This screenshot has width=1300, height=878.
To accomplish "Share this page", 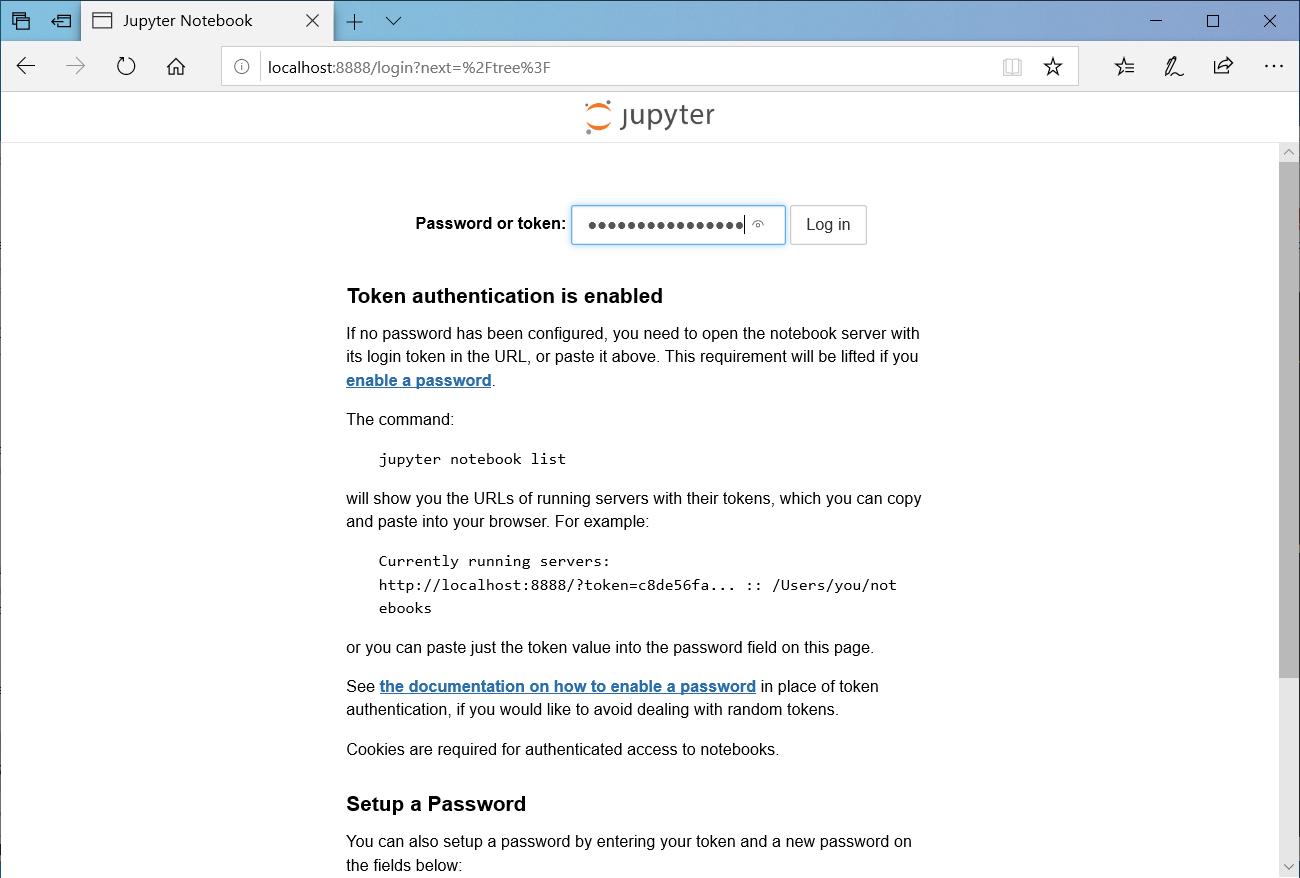I will click(1223, 67).
